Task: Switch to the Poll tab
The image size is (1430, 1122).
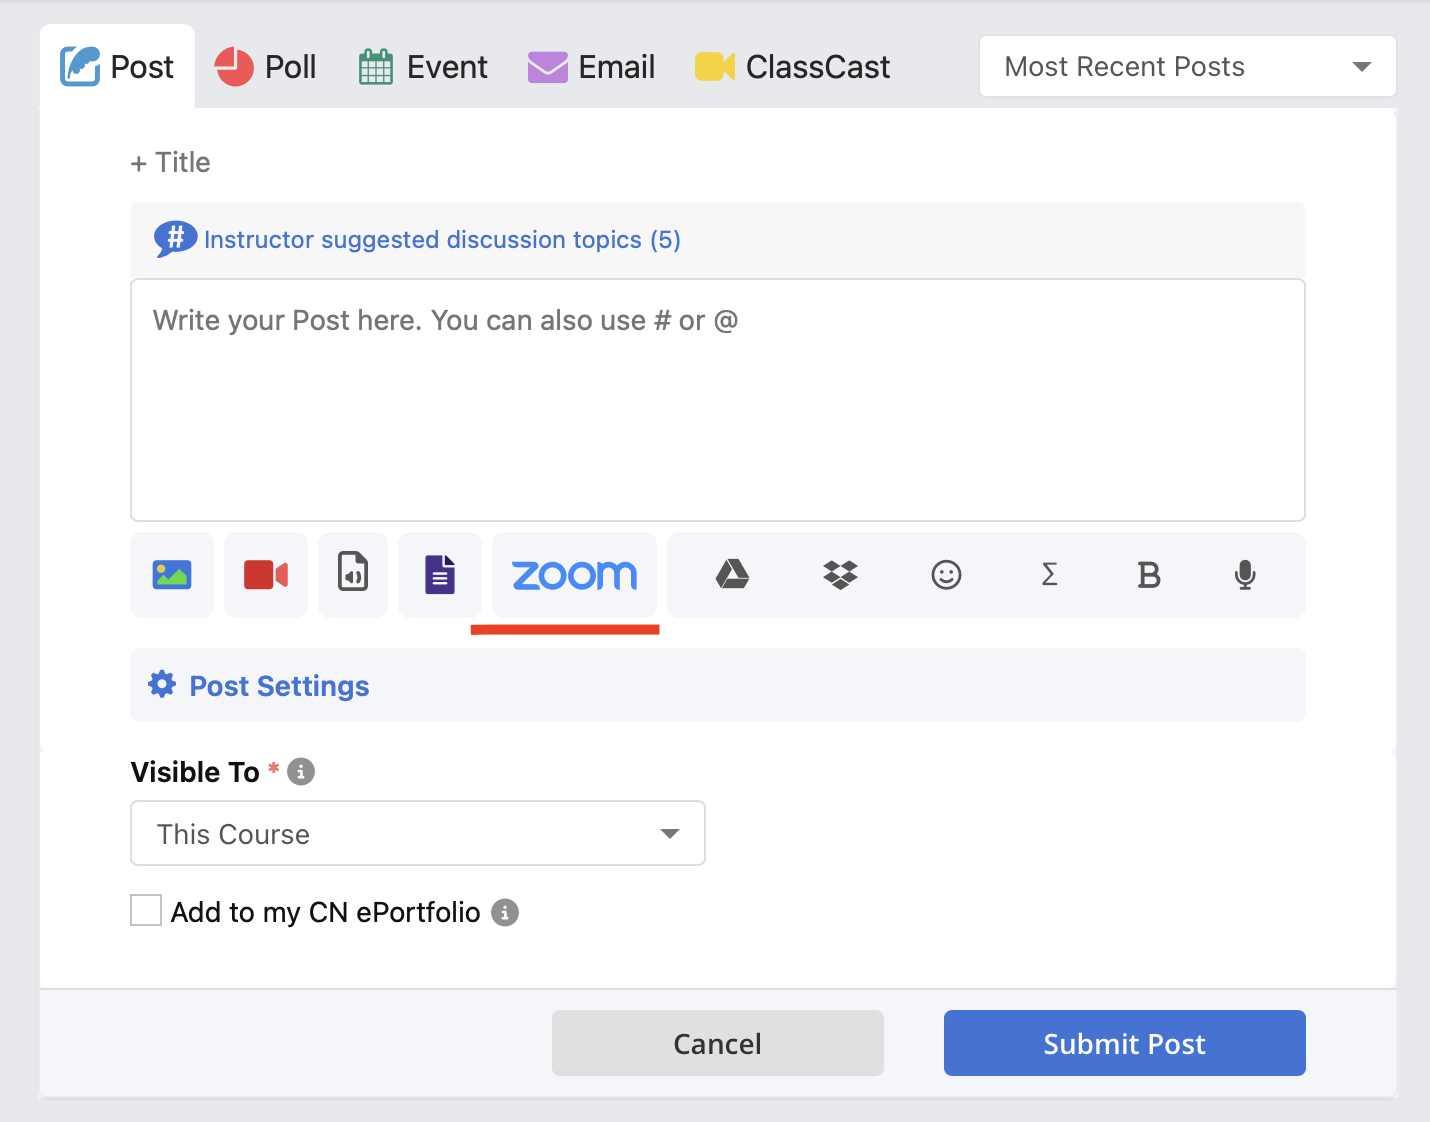Action: click(x=266, y=67)
